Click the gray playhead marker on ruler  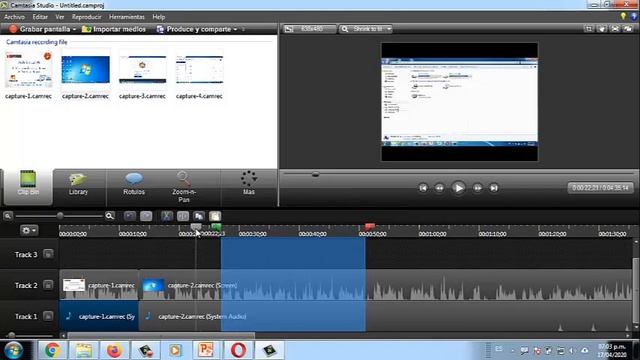click(x=196, y=227)
